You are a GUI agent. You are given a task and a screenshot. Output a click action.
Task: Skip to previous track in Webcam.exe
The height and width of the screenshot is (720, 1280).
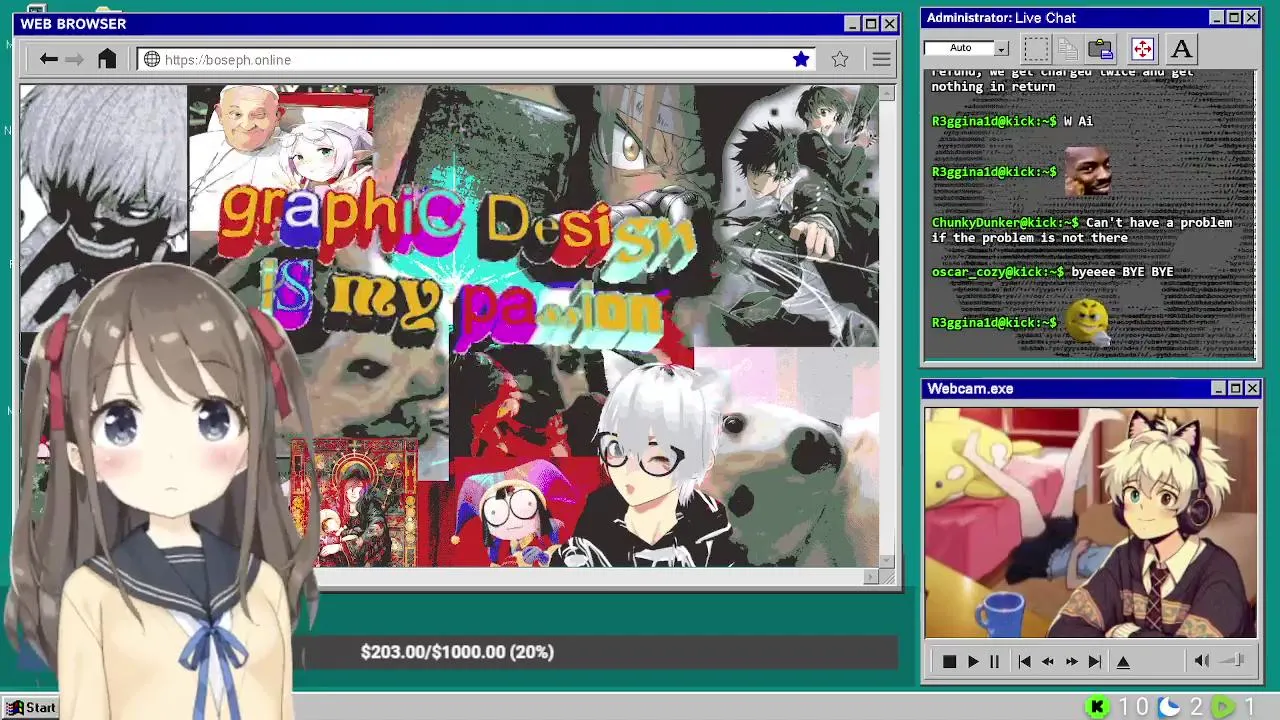coord(1024,662)
